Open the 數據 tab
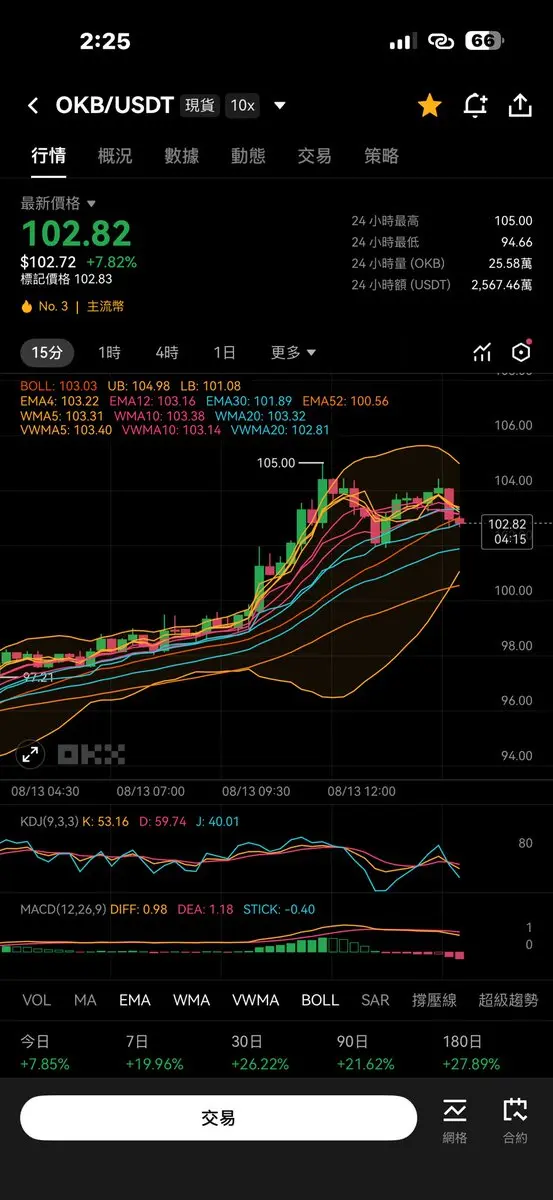 click(181, 156)
